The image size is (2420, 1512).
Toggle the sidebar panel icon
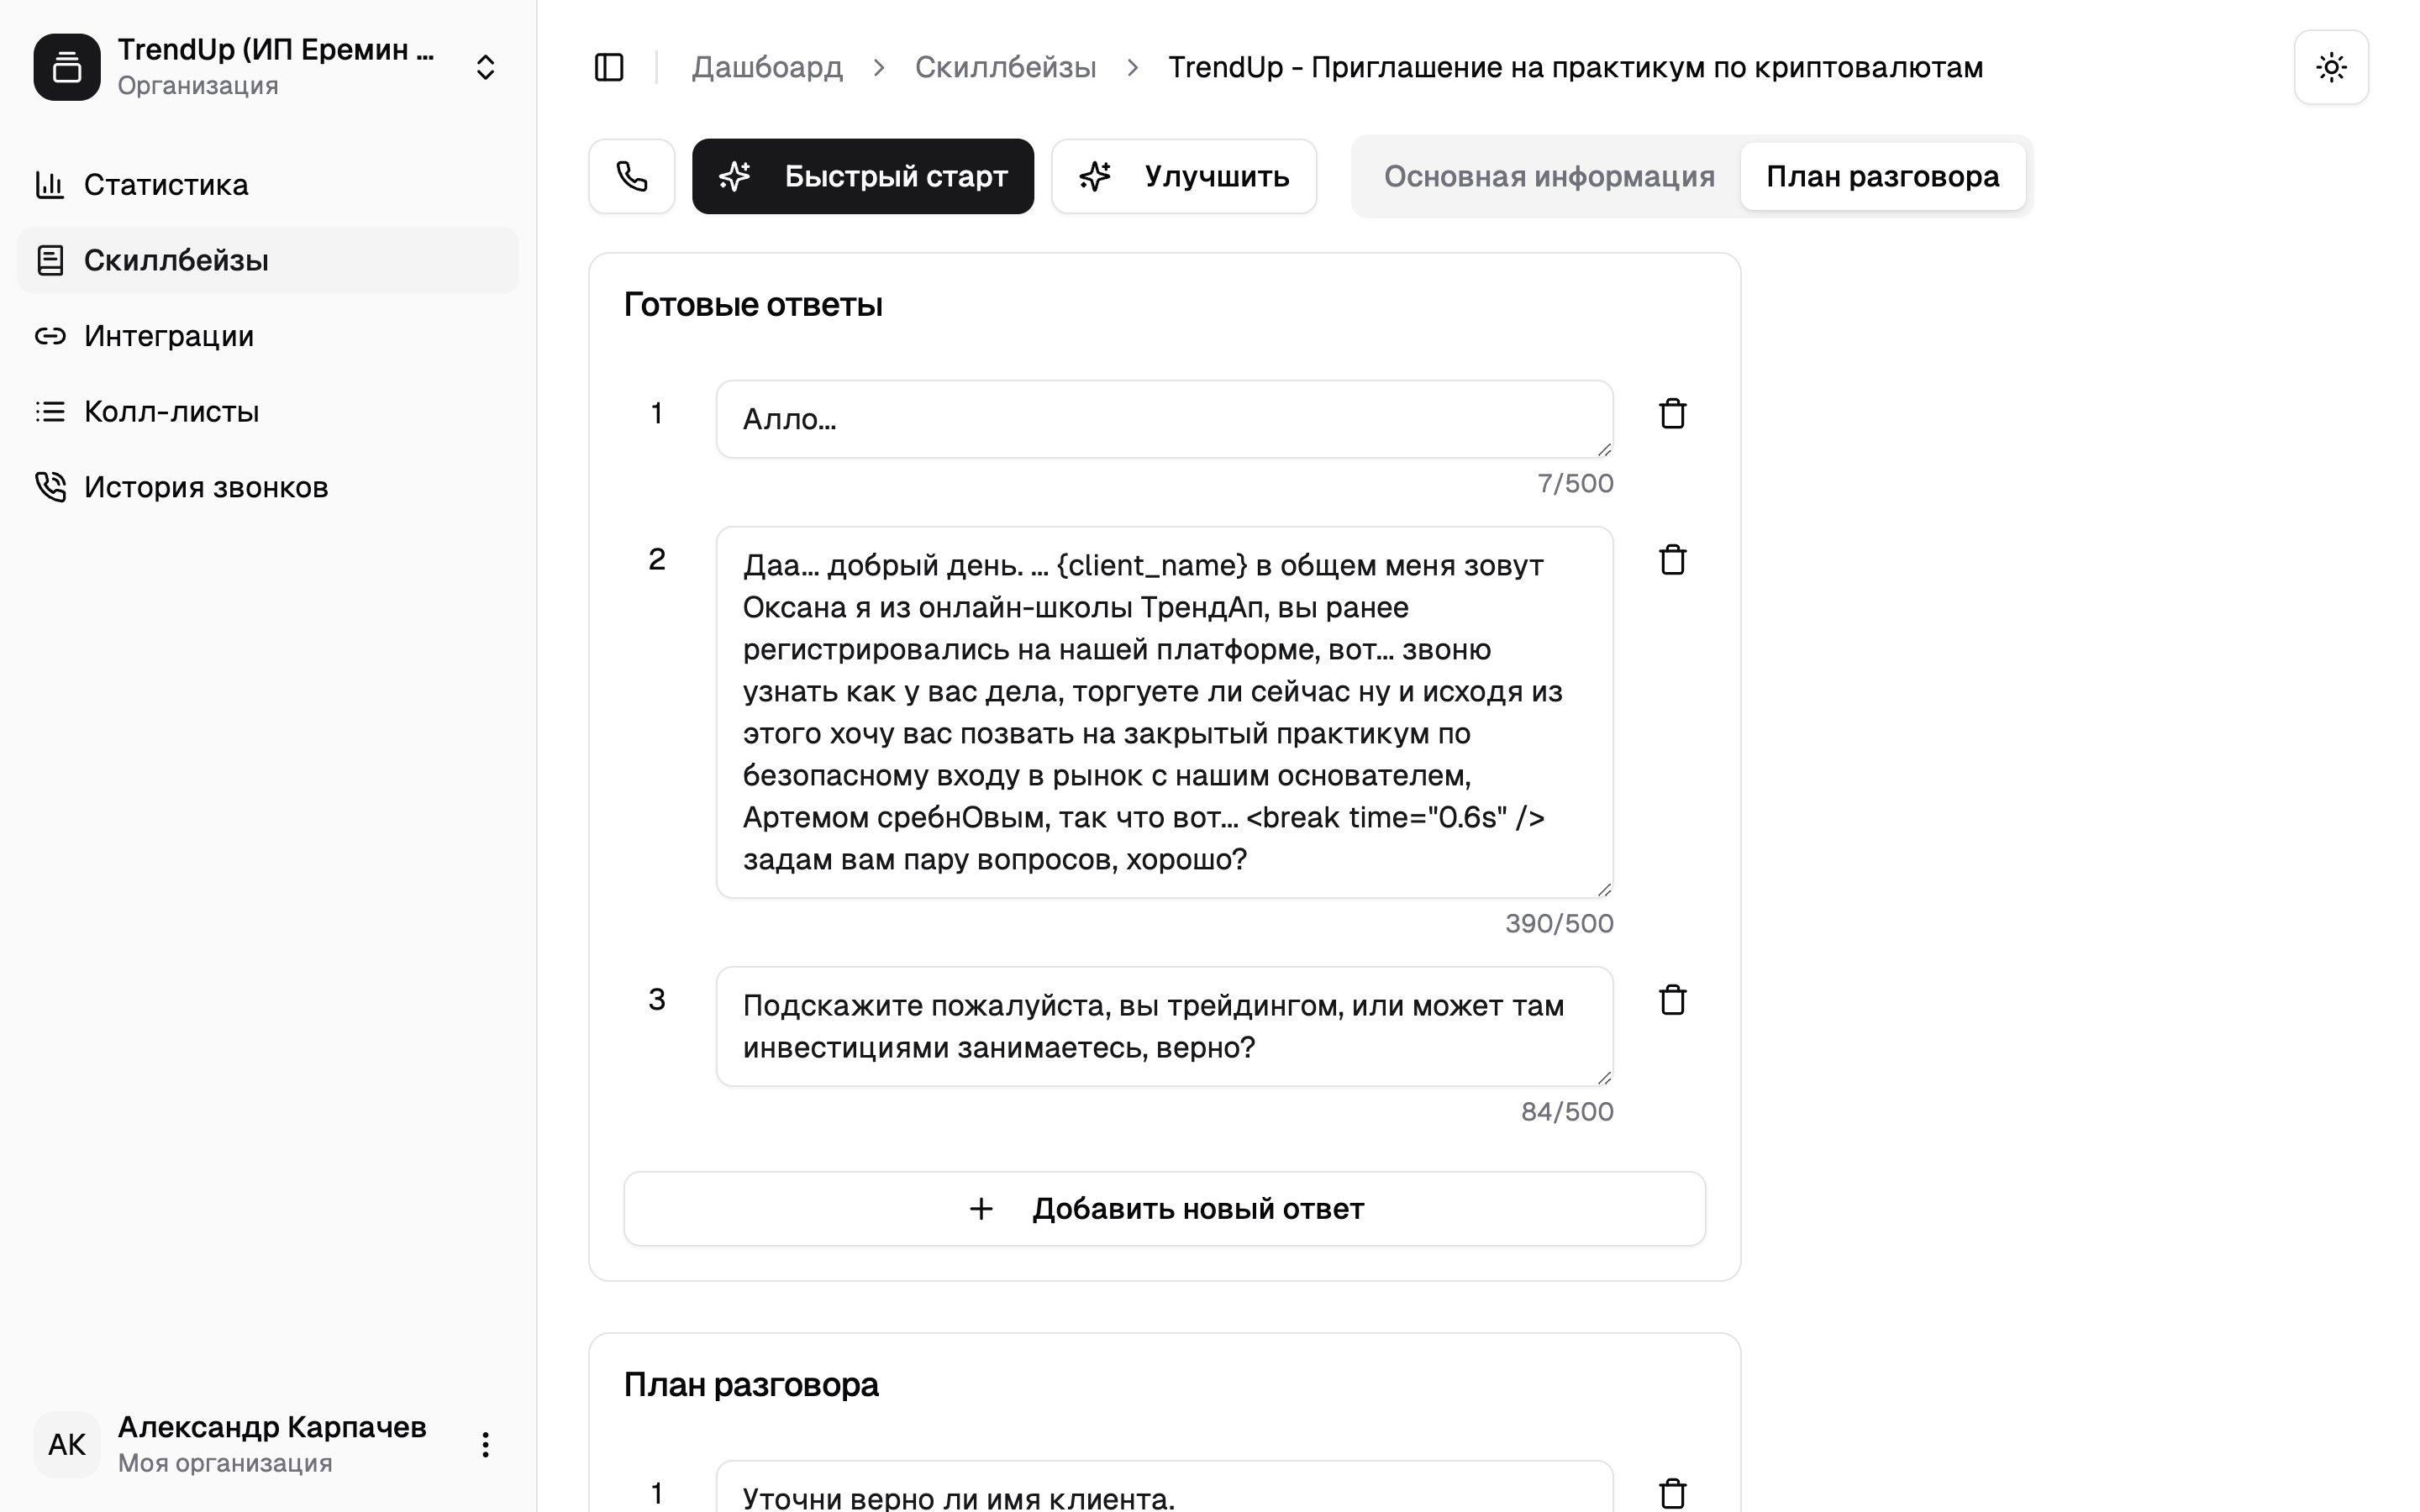coord(609,67)
